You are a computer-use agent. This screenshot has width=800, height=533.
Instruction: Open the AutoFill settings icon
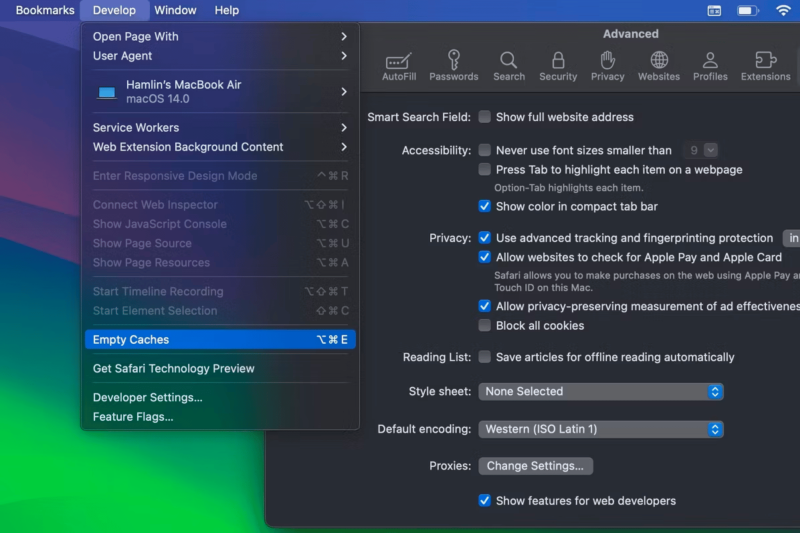point(399,66)
